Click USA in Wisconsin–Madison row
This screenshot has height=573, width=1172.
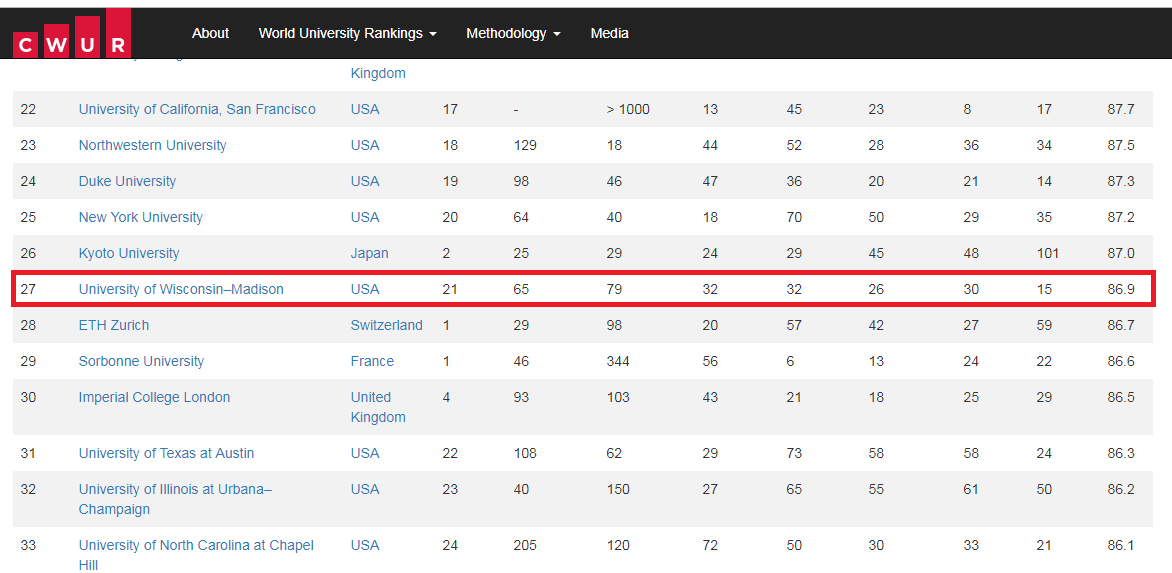(365, 288)
